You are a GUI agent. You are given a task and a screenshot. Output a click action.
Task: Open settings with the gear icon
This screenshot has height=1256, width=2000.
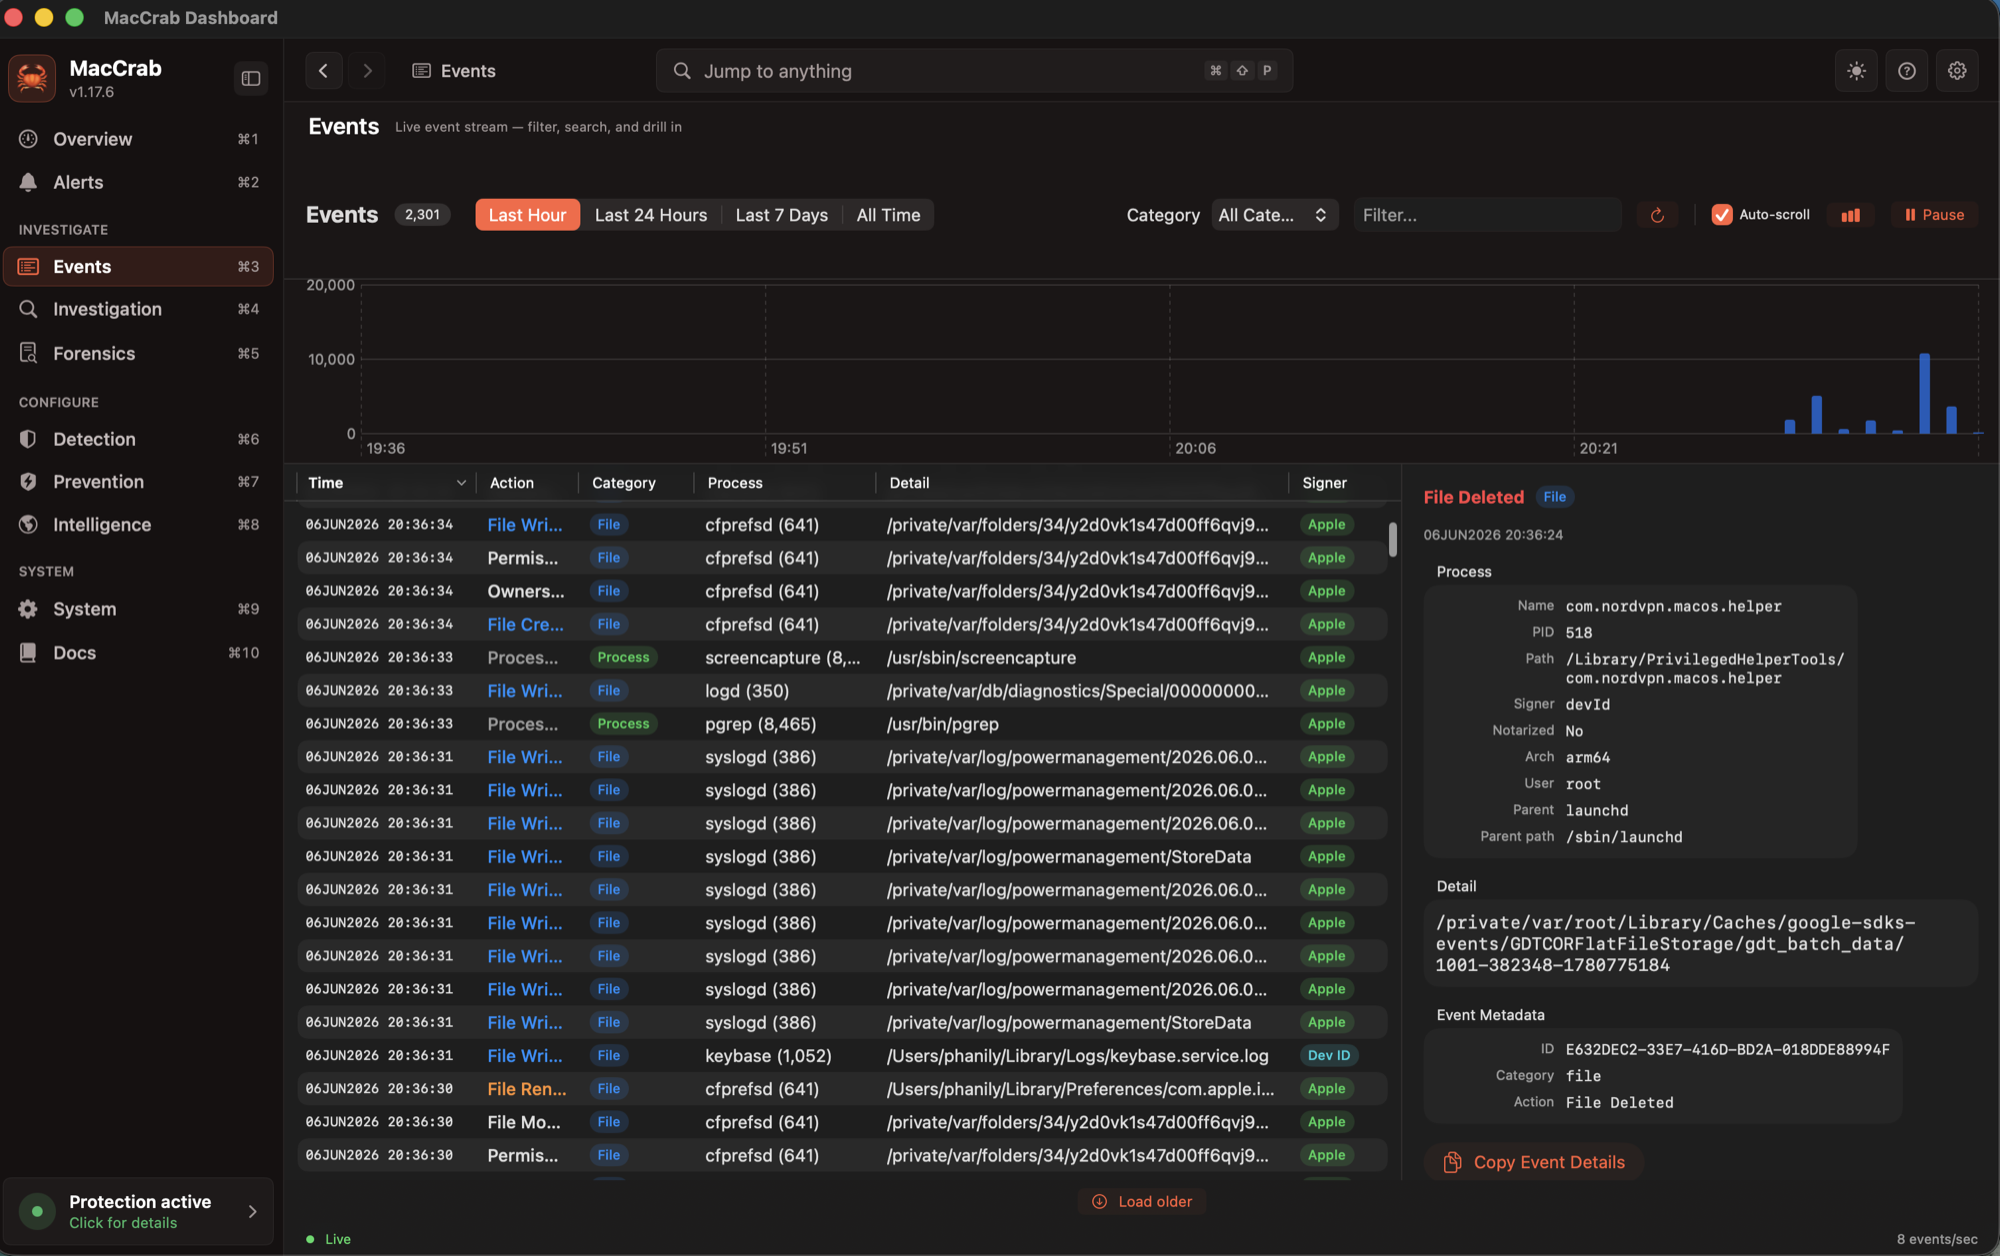click(x=1957, y=71)
